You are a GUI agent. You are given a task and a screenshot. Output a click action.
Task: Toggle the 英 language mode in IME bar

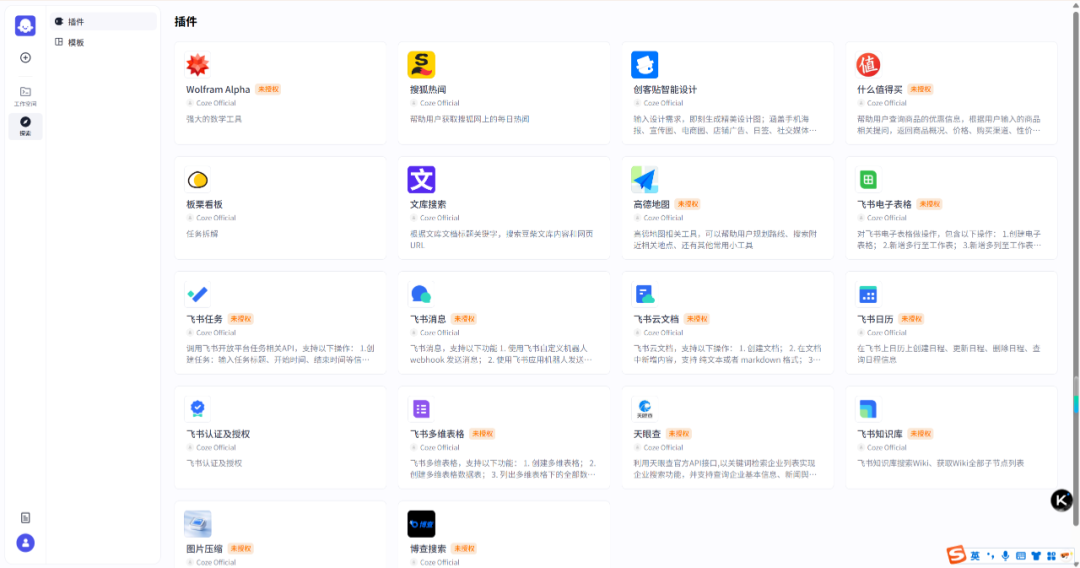click(975, 556)
